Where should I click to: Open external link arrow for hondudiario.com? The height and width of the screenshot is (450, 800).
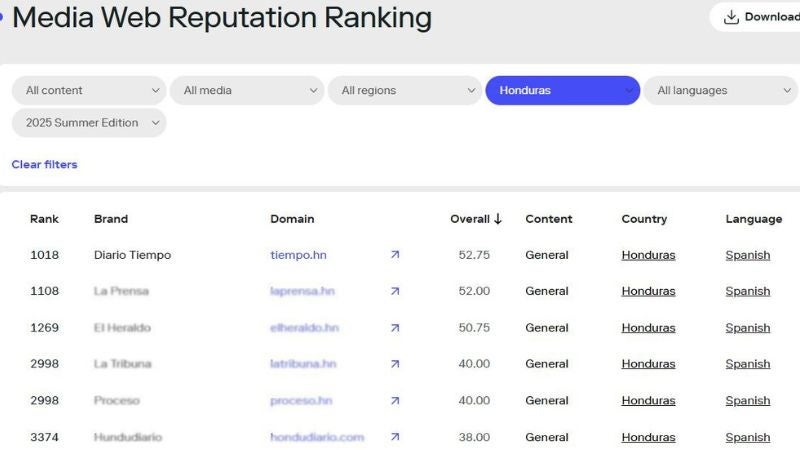(395, 437)
